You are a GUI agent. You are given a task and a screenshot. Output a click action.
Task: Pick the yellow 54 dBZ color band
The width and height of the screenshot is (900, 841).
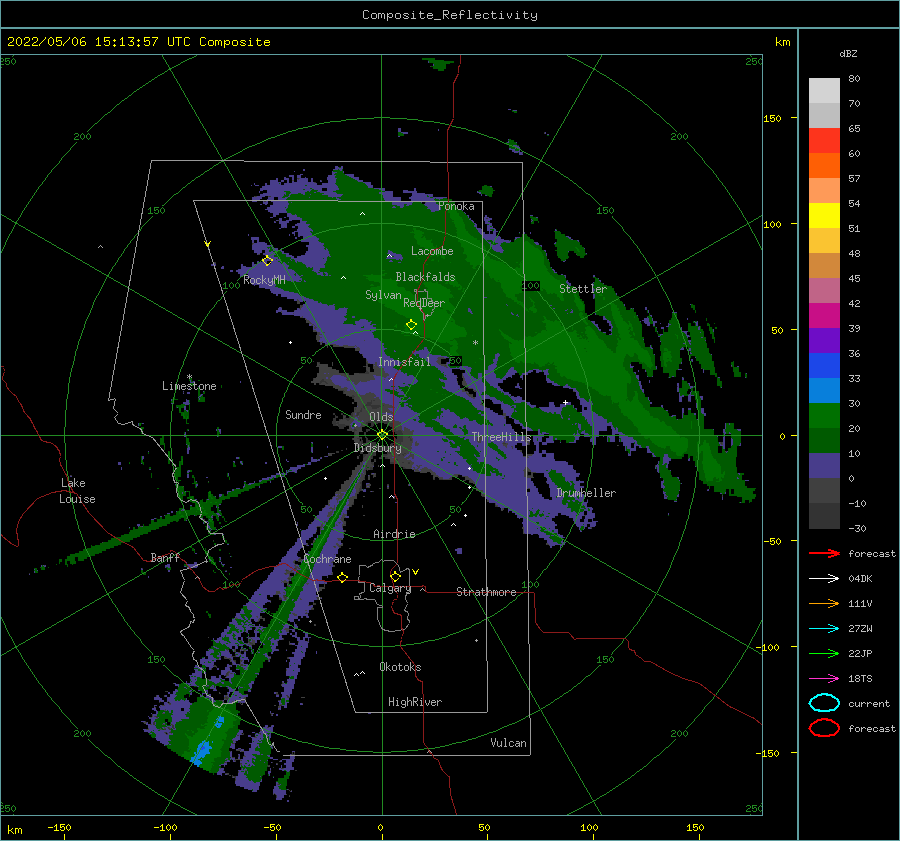pos(824,215)
